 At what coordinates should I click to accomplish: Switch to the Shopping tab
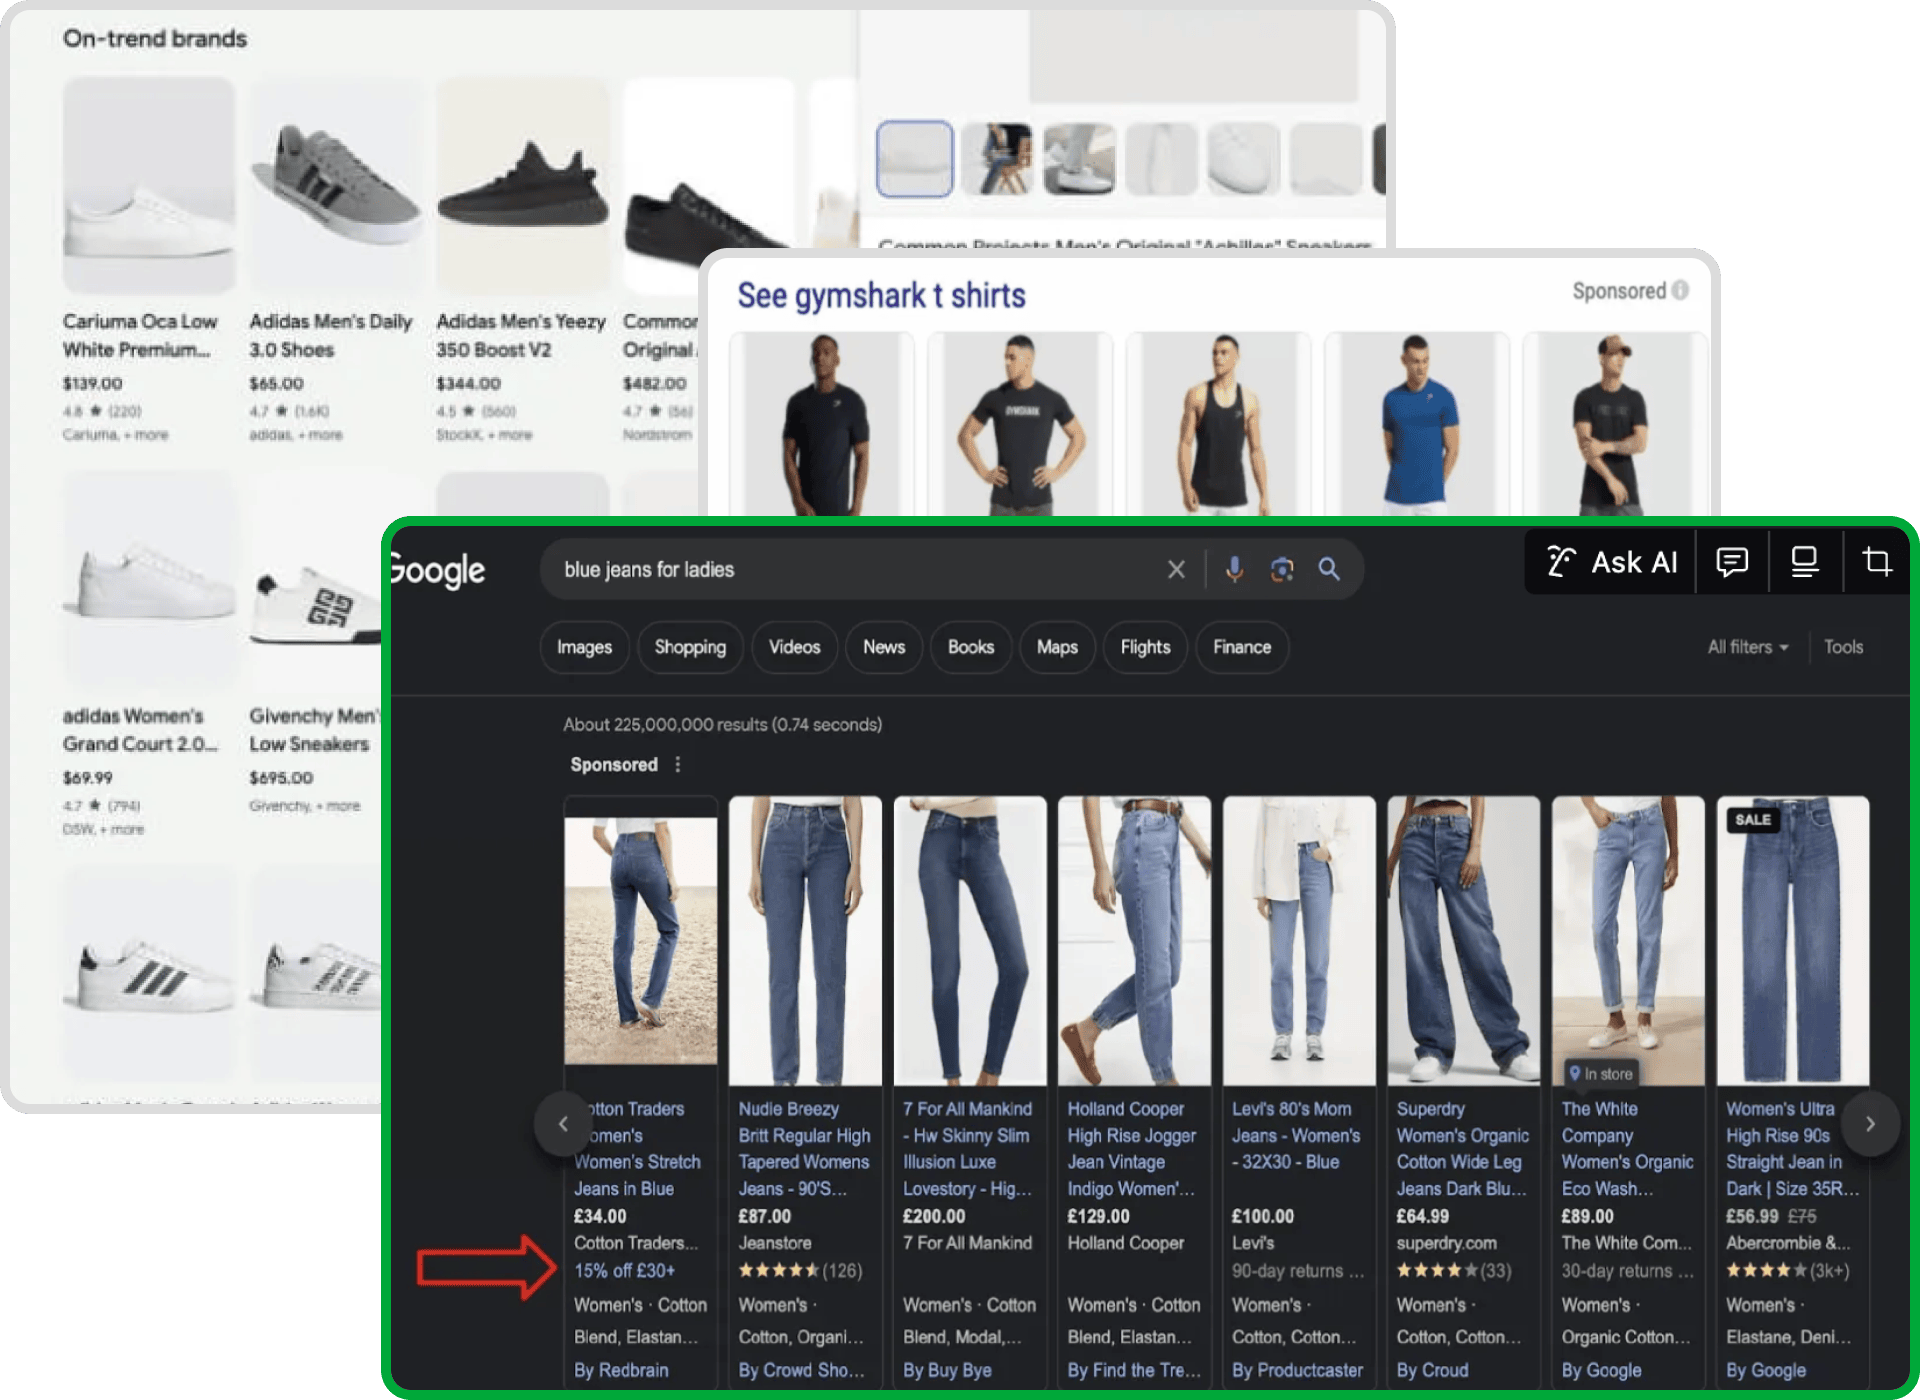[690, 647]
